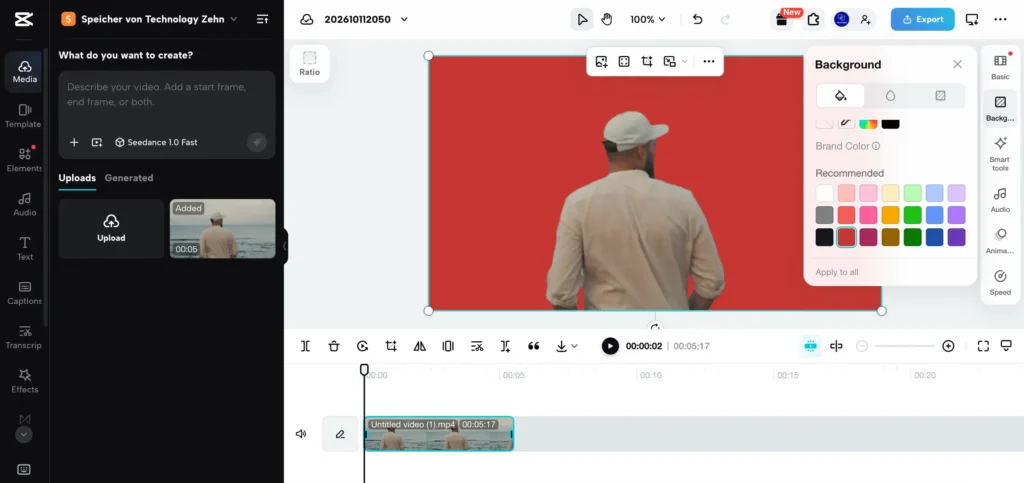The width and height of the screenshot is (1024, 483).
Task: Click the Export button
Action: [922, 20]
